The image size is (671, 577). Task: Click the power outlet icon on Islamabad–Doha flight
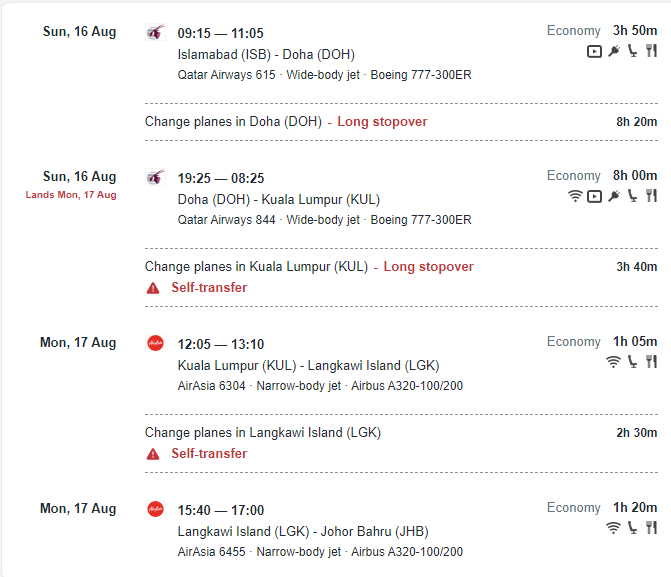click(614, 51)
